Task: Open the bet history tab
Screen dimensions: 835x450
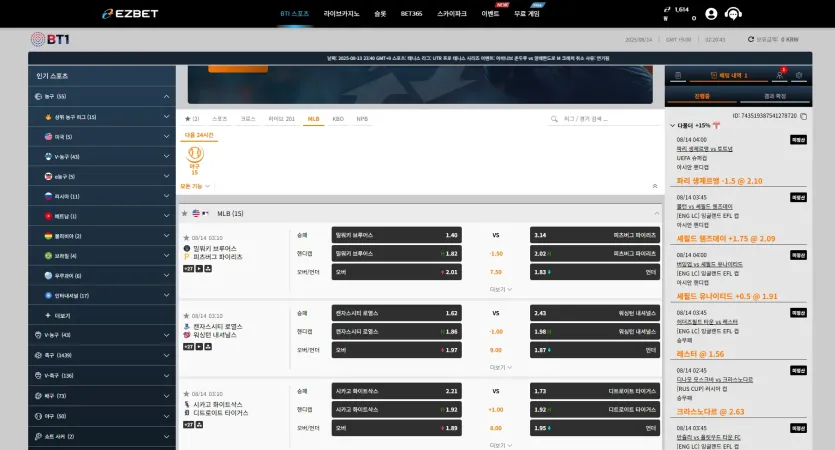Action: click(728, 76)
